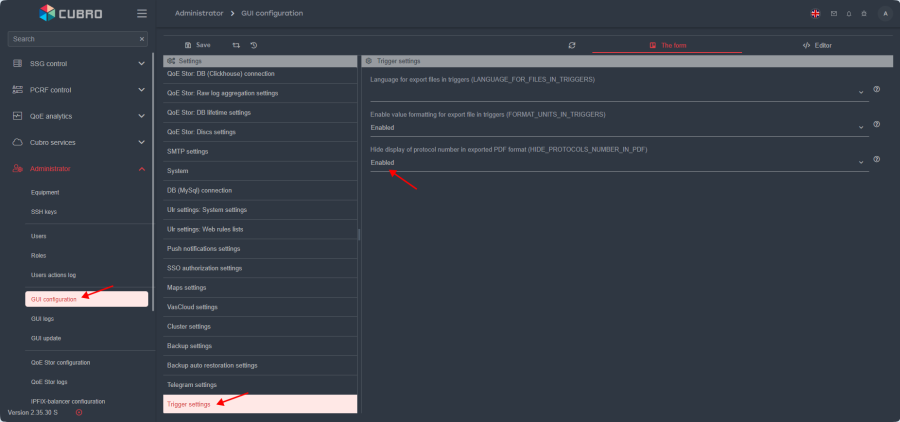Click into the sidebar Search field
Image resolution: width=900 pixels, height=422 pixels.
70,39
